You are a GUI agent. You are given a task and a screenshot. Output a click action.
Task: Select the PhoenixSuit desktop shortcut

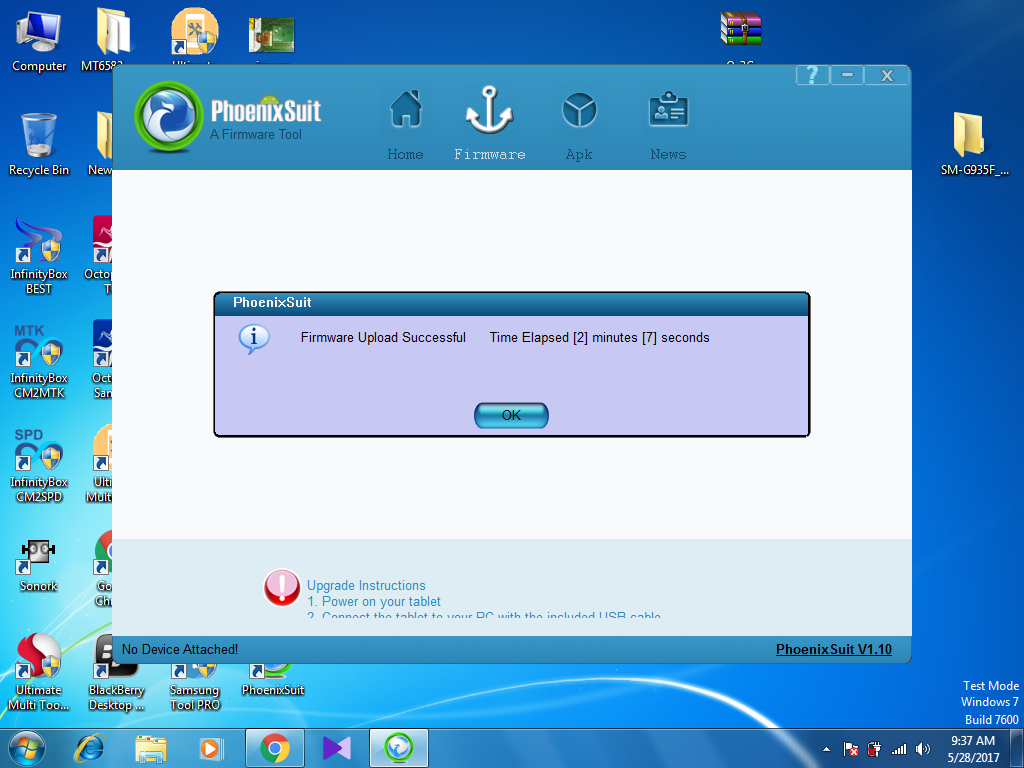273,679
